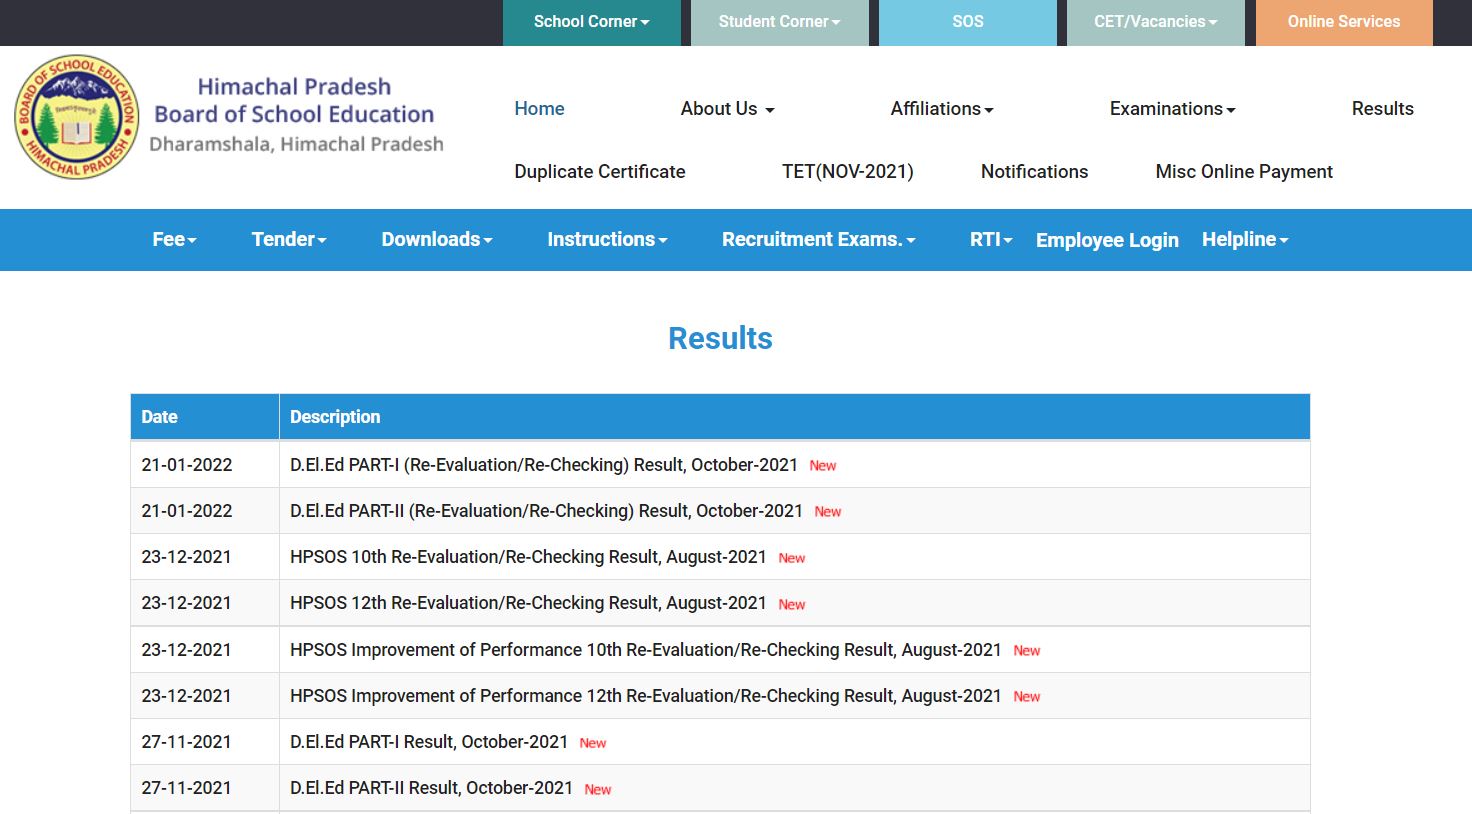Expand the RTI dropdown
This screenshot has width=1472, height=814.
[x=991, y=240]
